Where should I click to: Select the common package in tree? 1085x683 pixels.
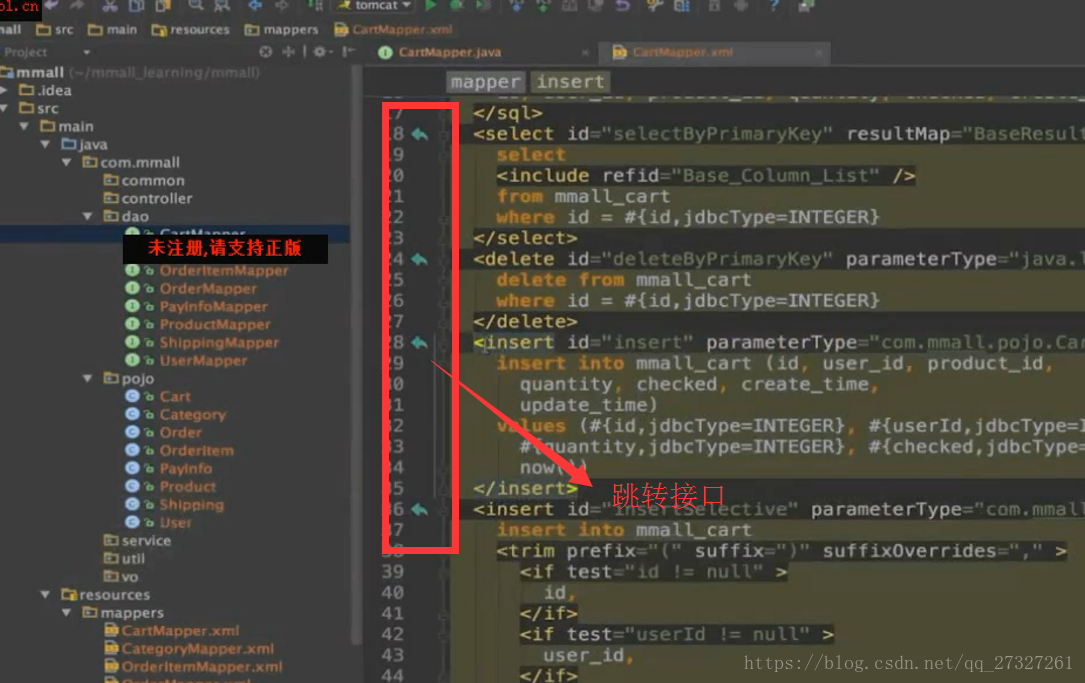[144, 181]
